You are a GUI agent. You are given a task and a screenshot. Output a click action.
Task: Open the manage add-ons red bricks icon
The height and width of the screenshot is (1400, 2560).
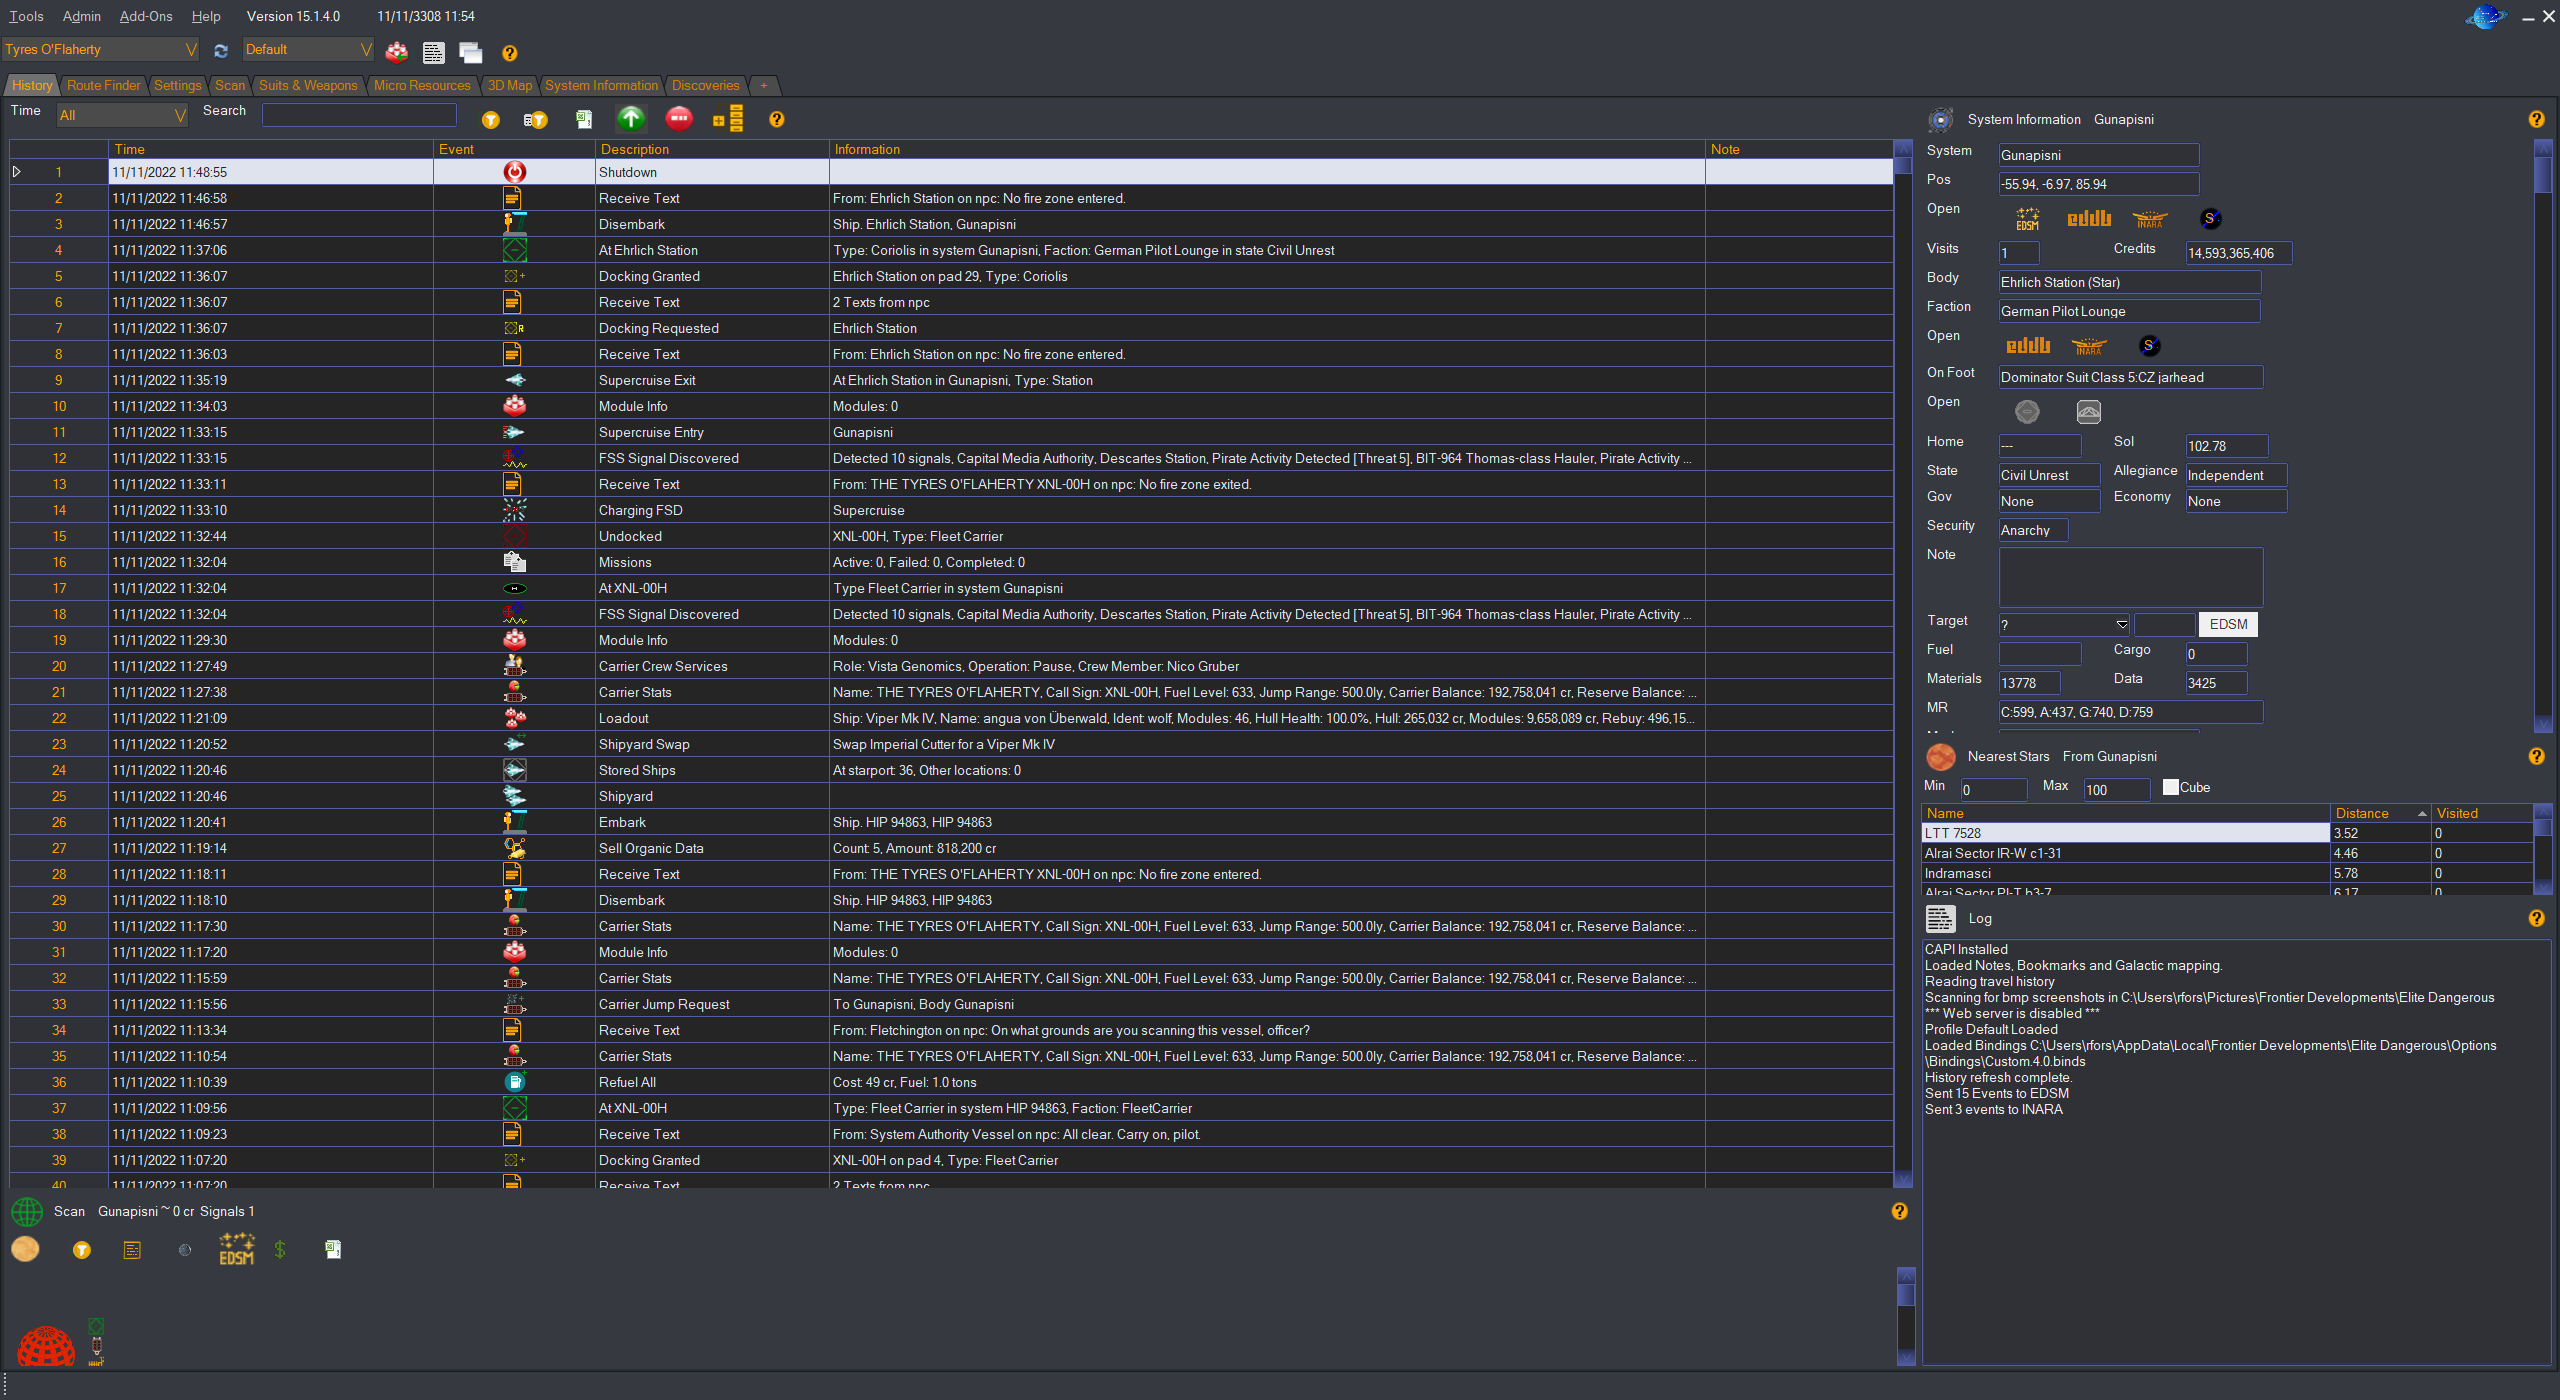coord(397,52)
